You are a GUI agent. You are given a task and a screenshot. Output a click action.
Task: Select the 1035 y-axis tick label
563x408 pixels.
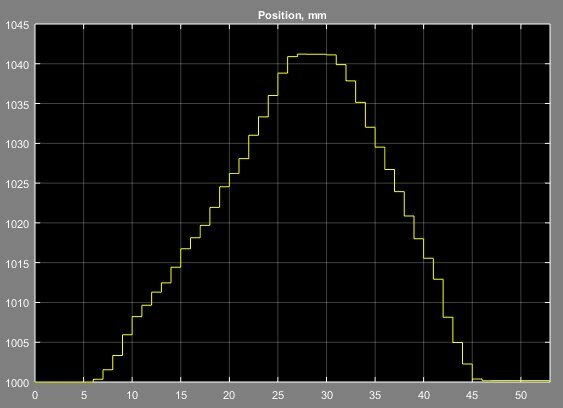click(x=17, y=105)
